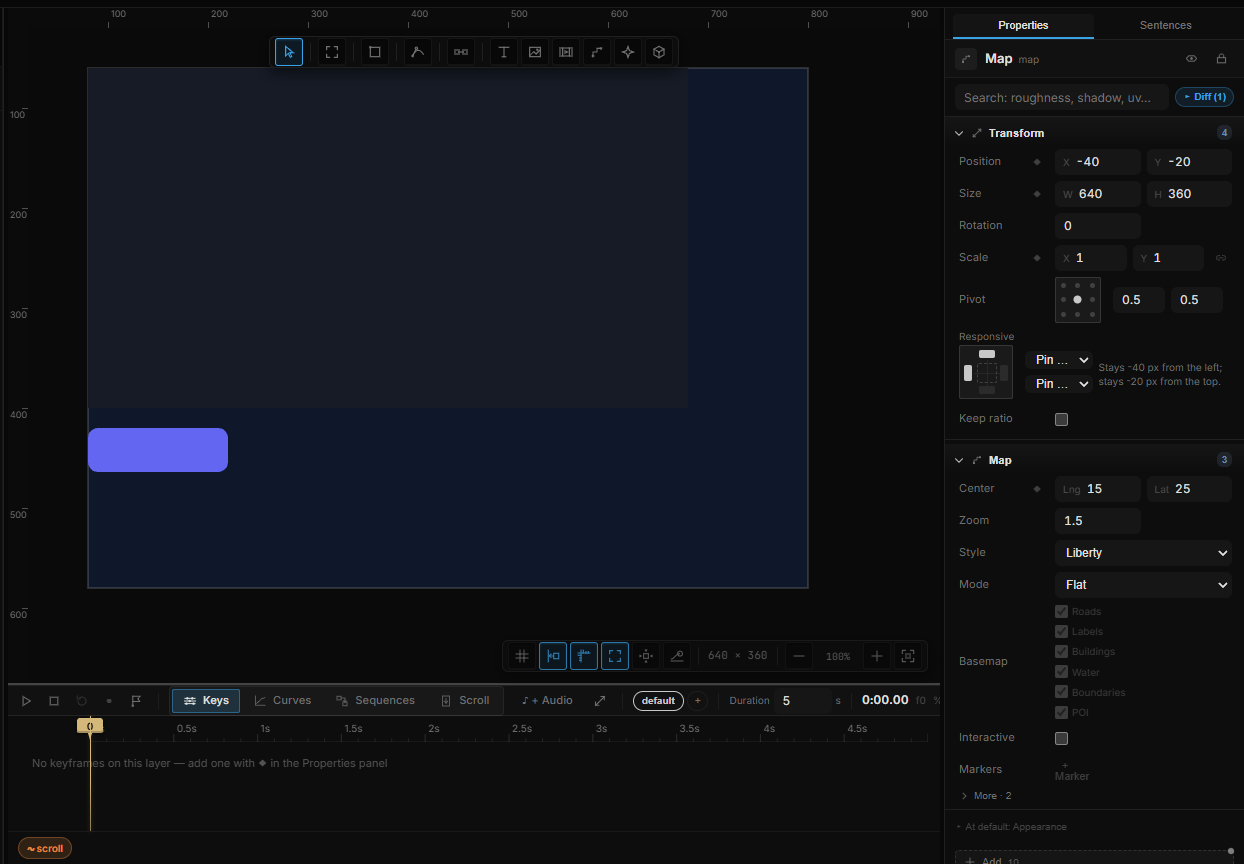Expand the timeline panel with diagonal arrows
Viewport: 1244px width, 864px height.
600,701
